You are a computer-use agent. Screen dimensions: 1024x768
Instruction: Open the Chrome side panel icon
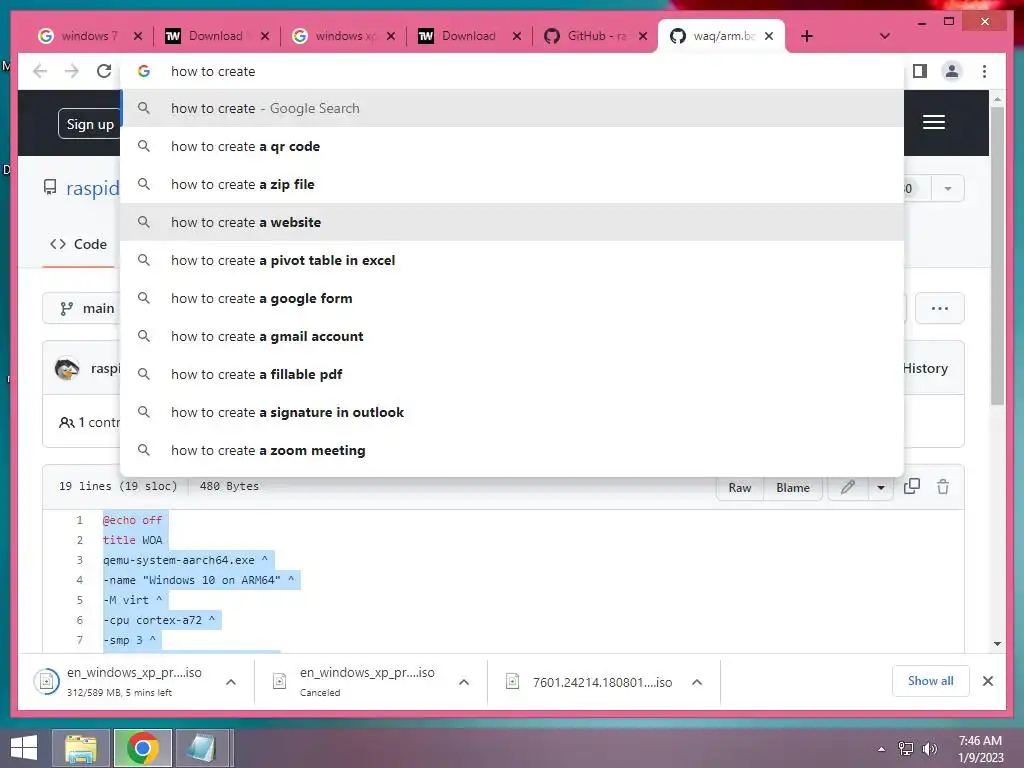click(920, 71)
